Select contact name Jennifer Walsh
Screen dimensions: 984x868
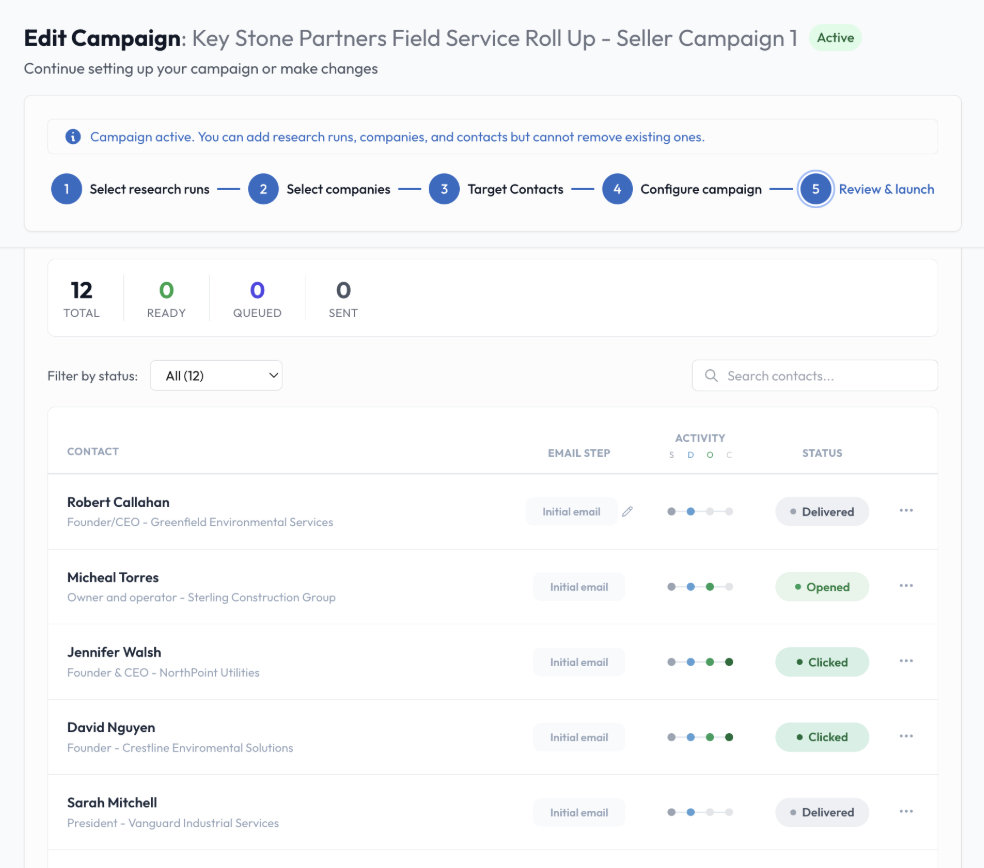[114, 652]
